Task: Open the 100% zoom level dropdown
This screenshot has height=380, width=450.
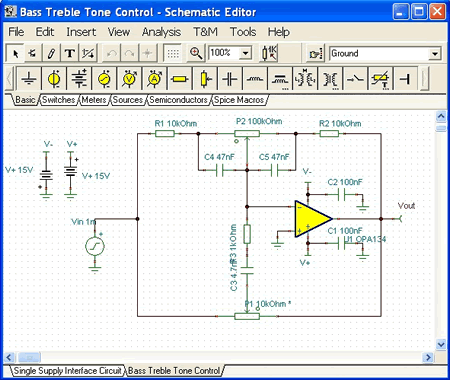Action: tap(246, 53)
